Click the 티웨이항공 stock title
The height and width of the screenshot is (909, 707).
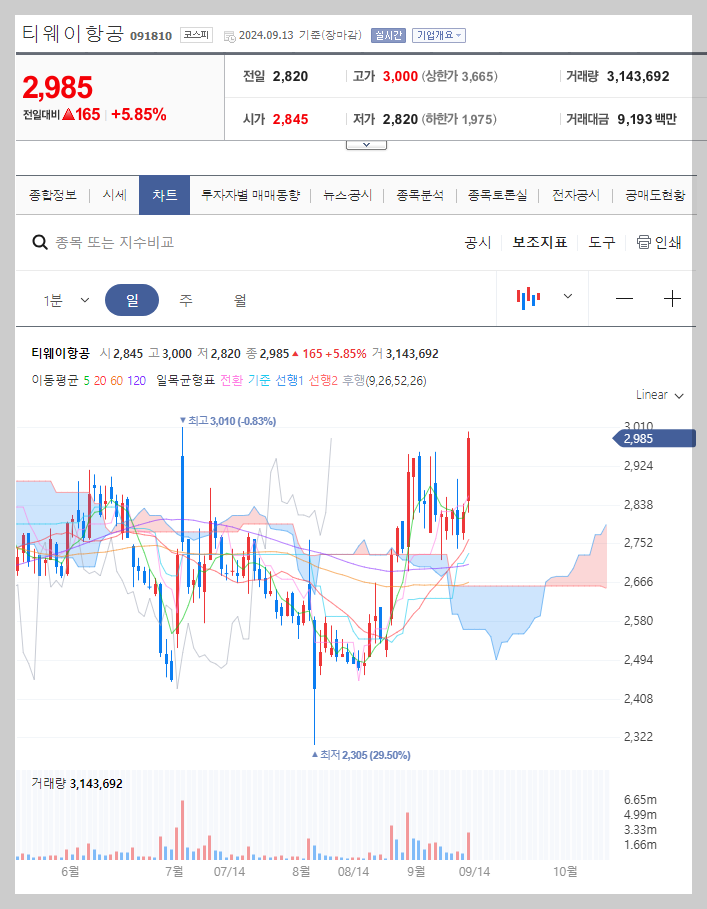(73, 33)
